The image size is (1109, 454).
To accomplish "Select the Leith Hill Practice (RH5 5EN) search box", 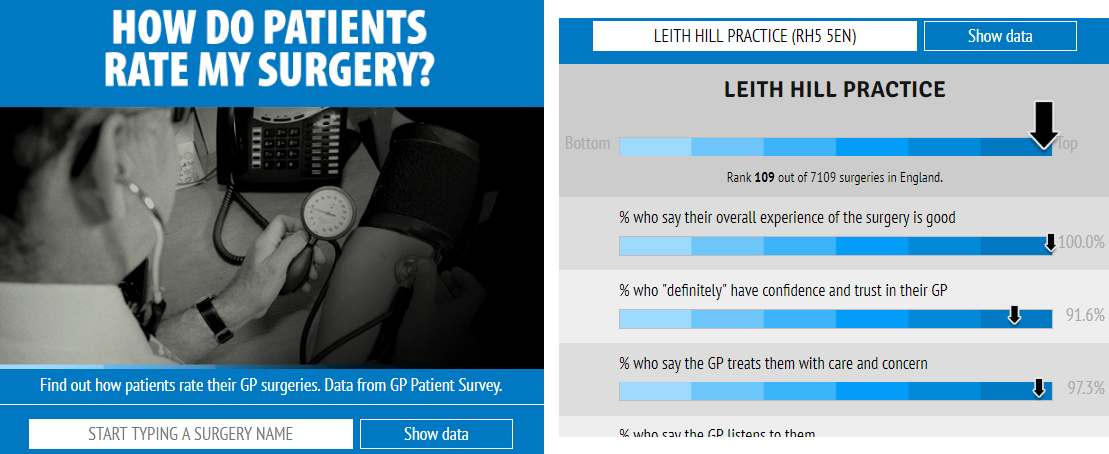I will point(755,36).
